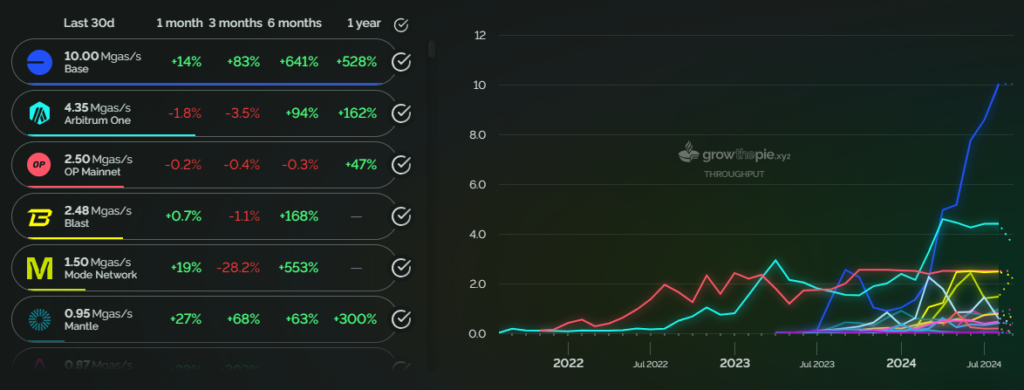This screenshot has height=390, width=1024.
Task: Click Mantle +300% value
Action: click(355, 319)
